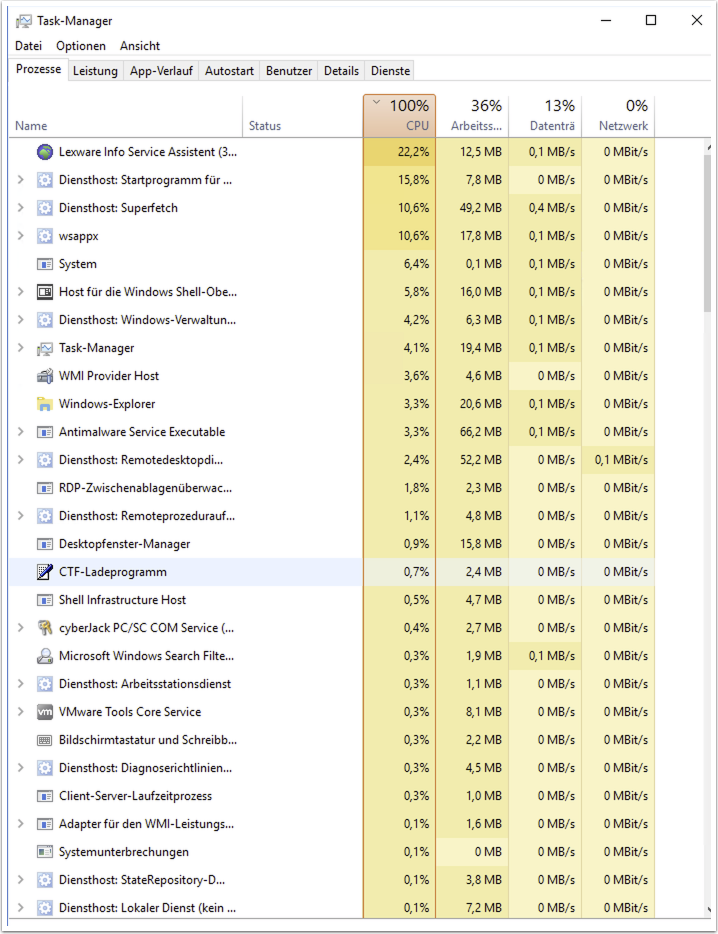Open the Autostart tab
This screenshot has width=718, height=934.
pyautogui.click(x=229, y=71)
